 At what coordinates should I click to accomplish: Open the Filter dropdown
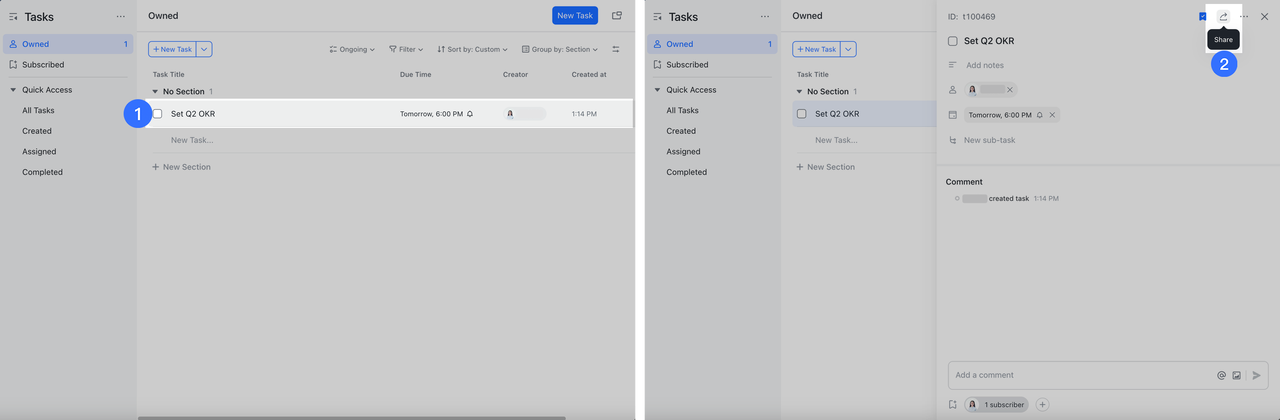coord(406,49)
